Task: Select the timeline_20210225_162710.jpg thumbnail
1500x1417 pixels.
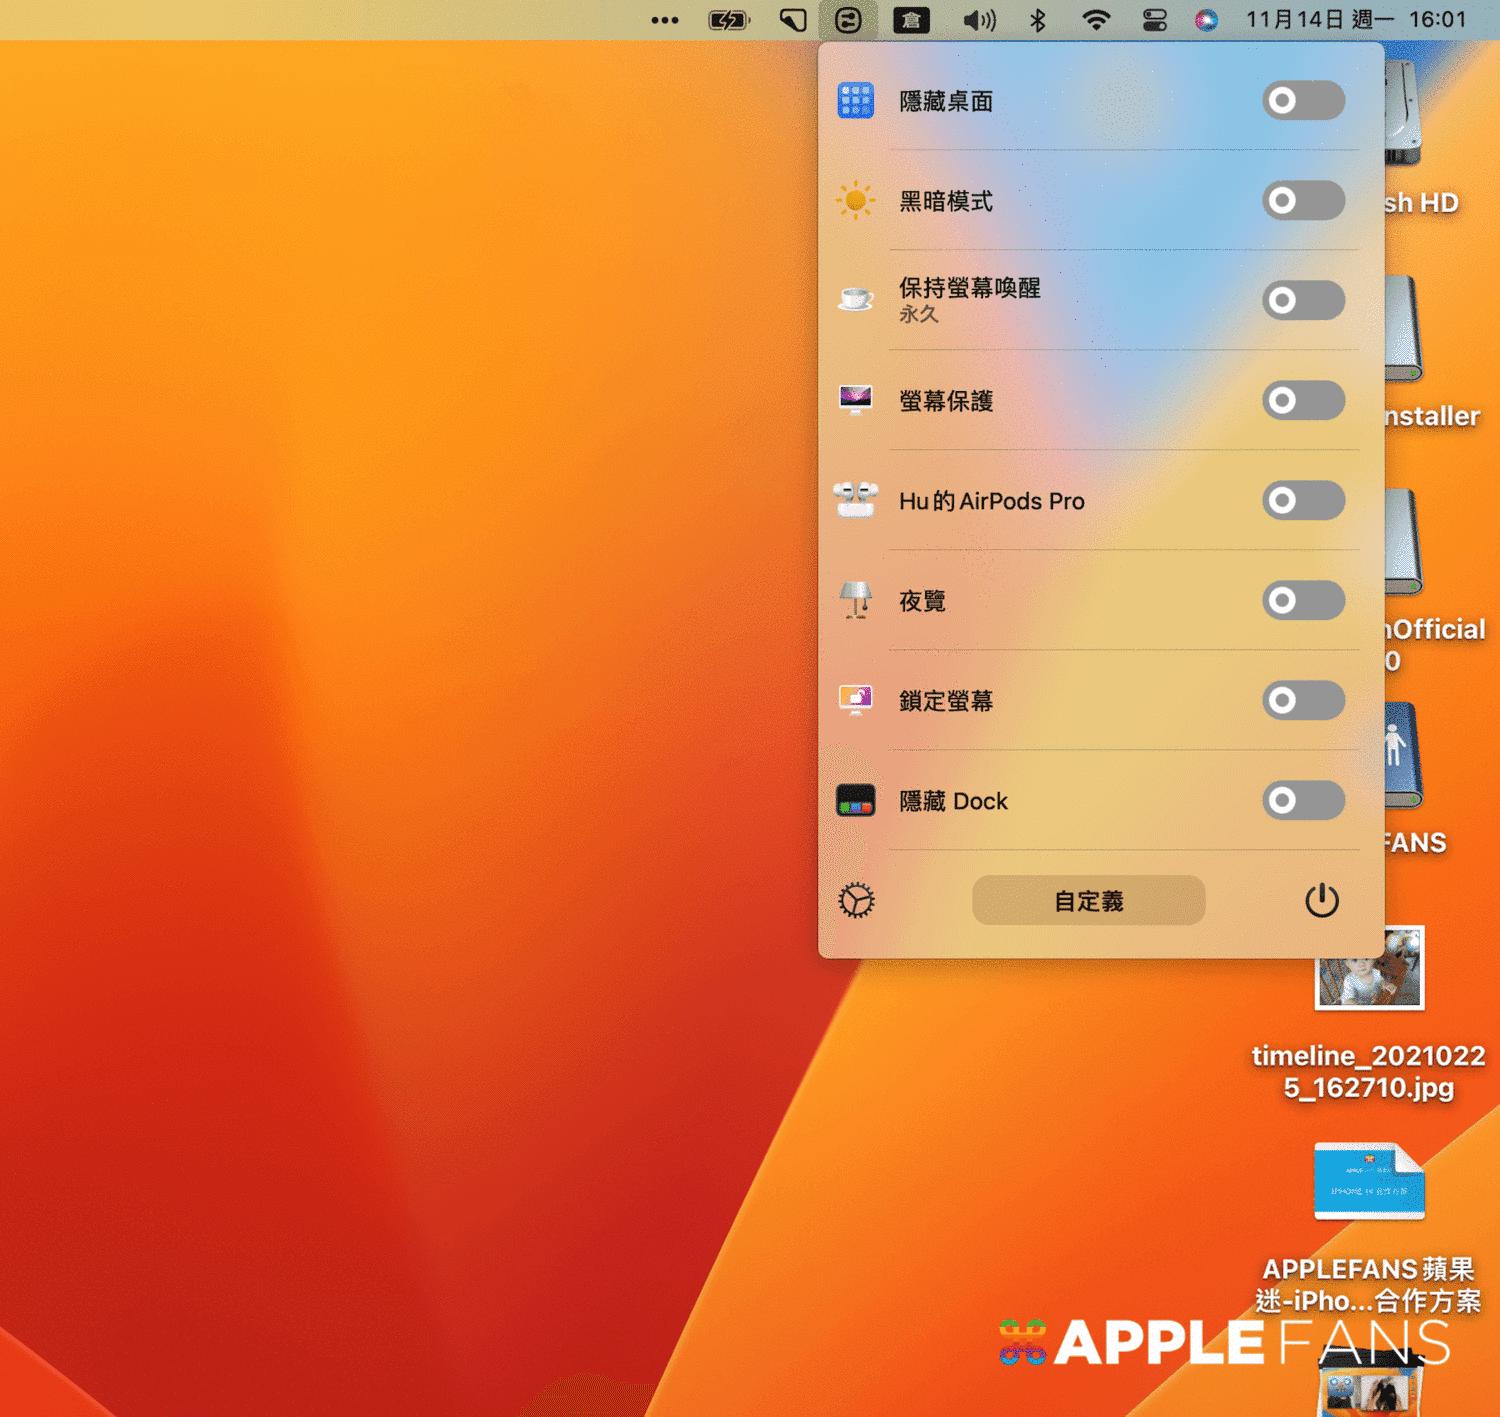Action: (x=1369, y=968)
